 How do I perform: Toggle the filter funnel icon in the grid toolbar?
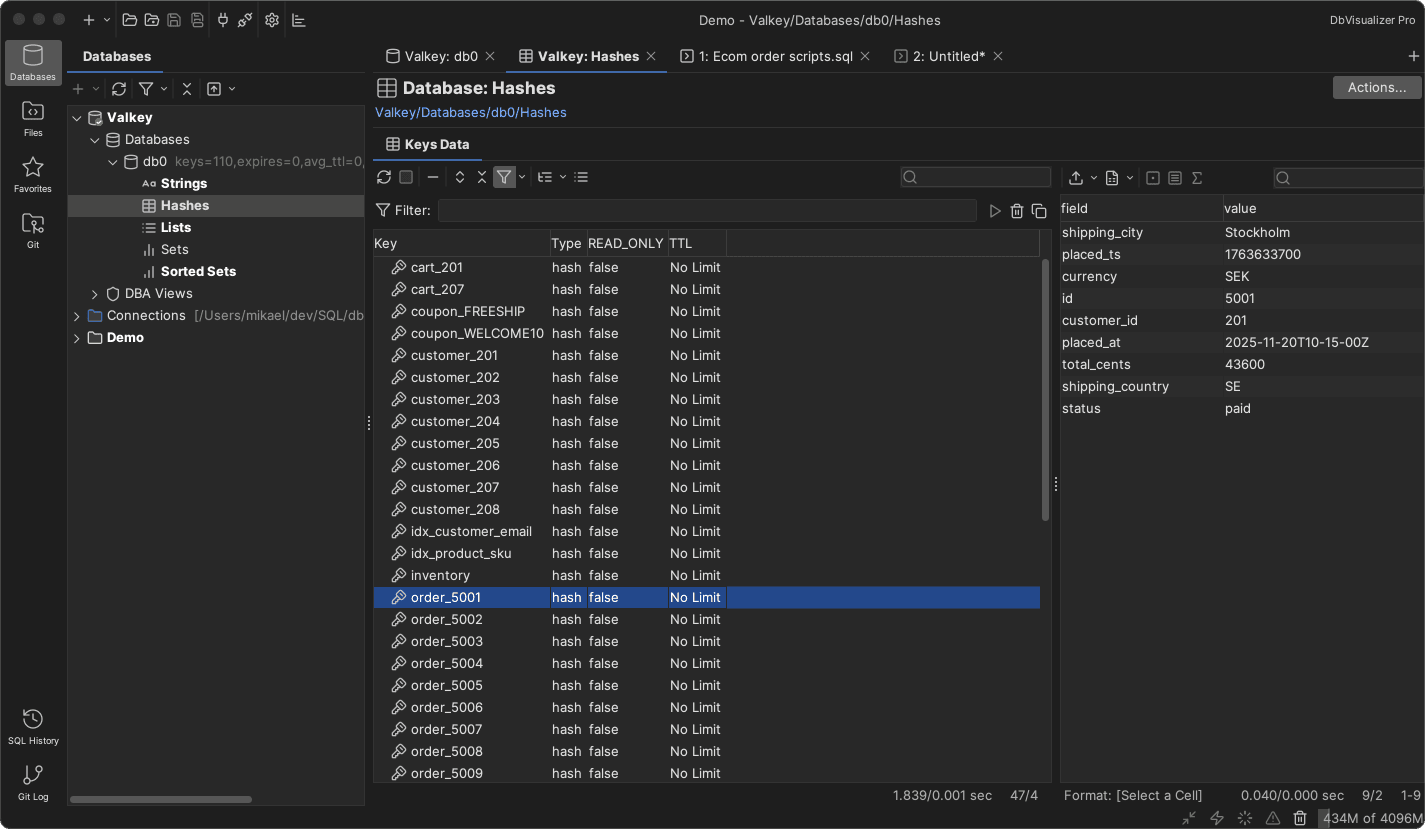tap(506, 177)
